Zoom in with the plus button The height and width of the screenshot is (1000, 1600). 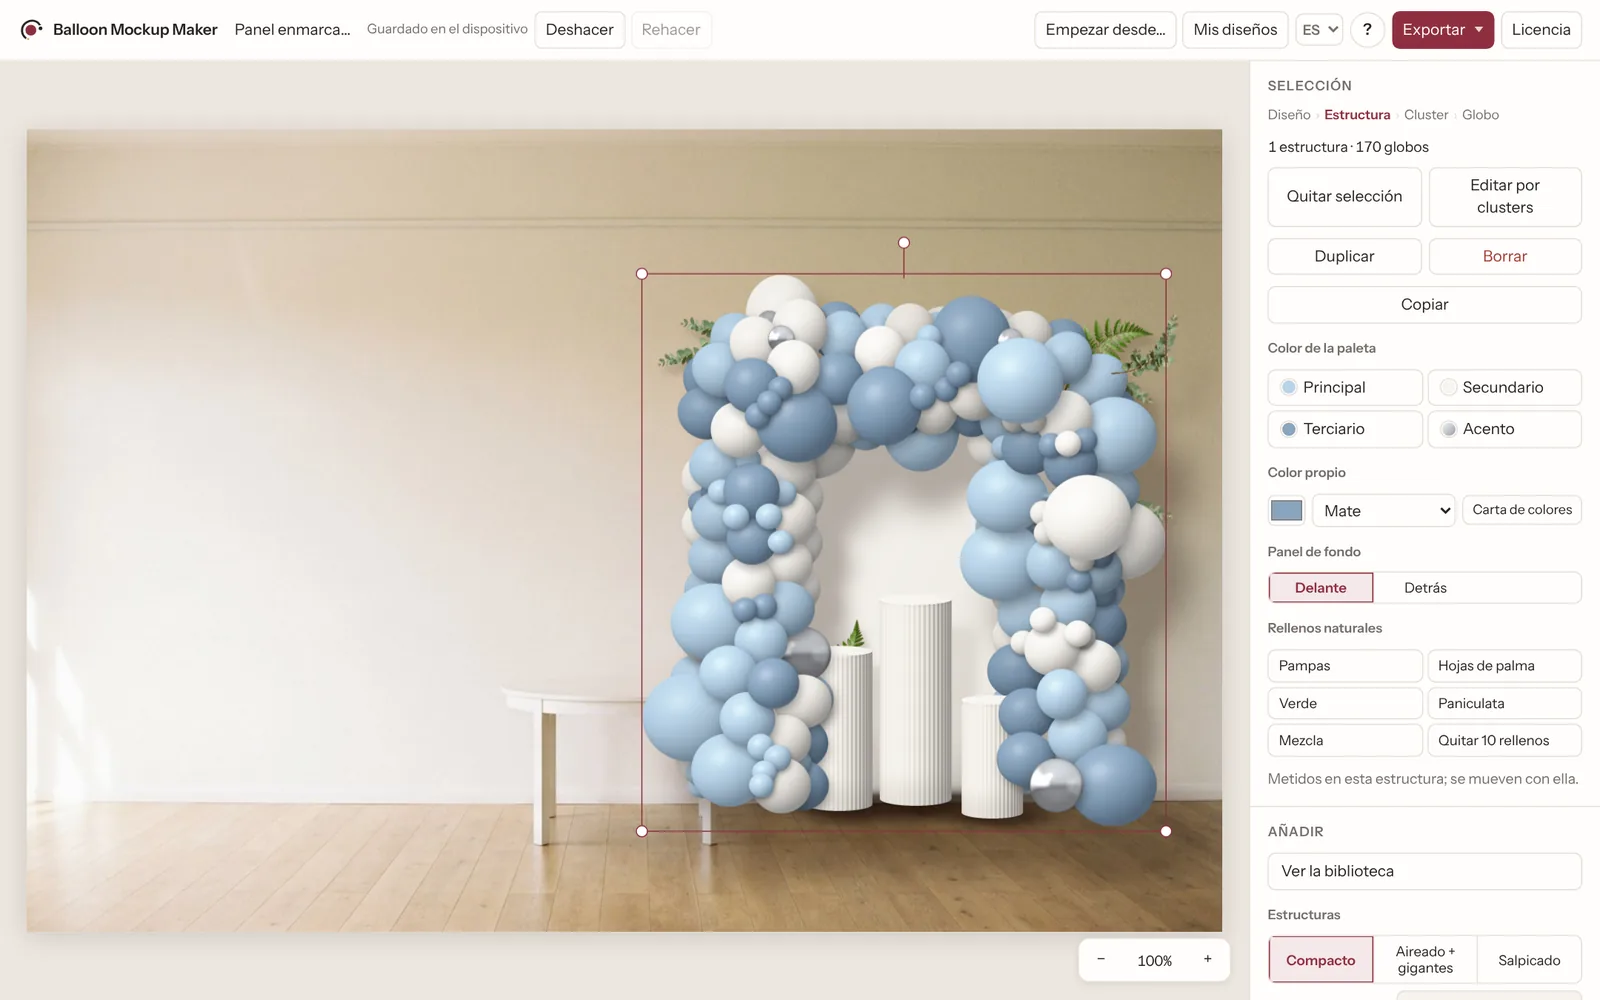tap(1208, 960)
